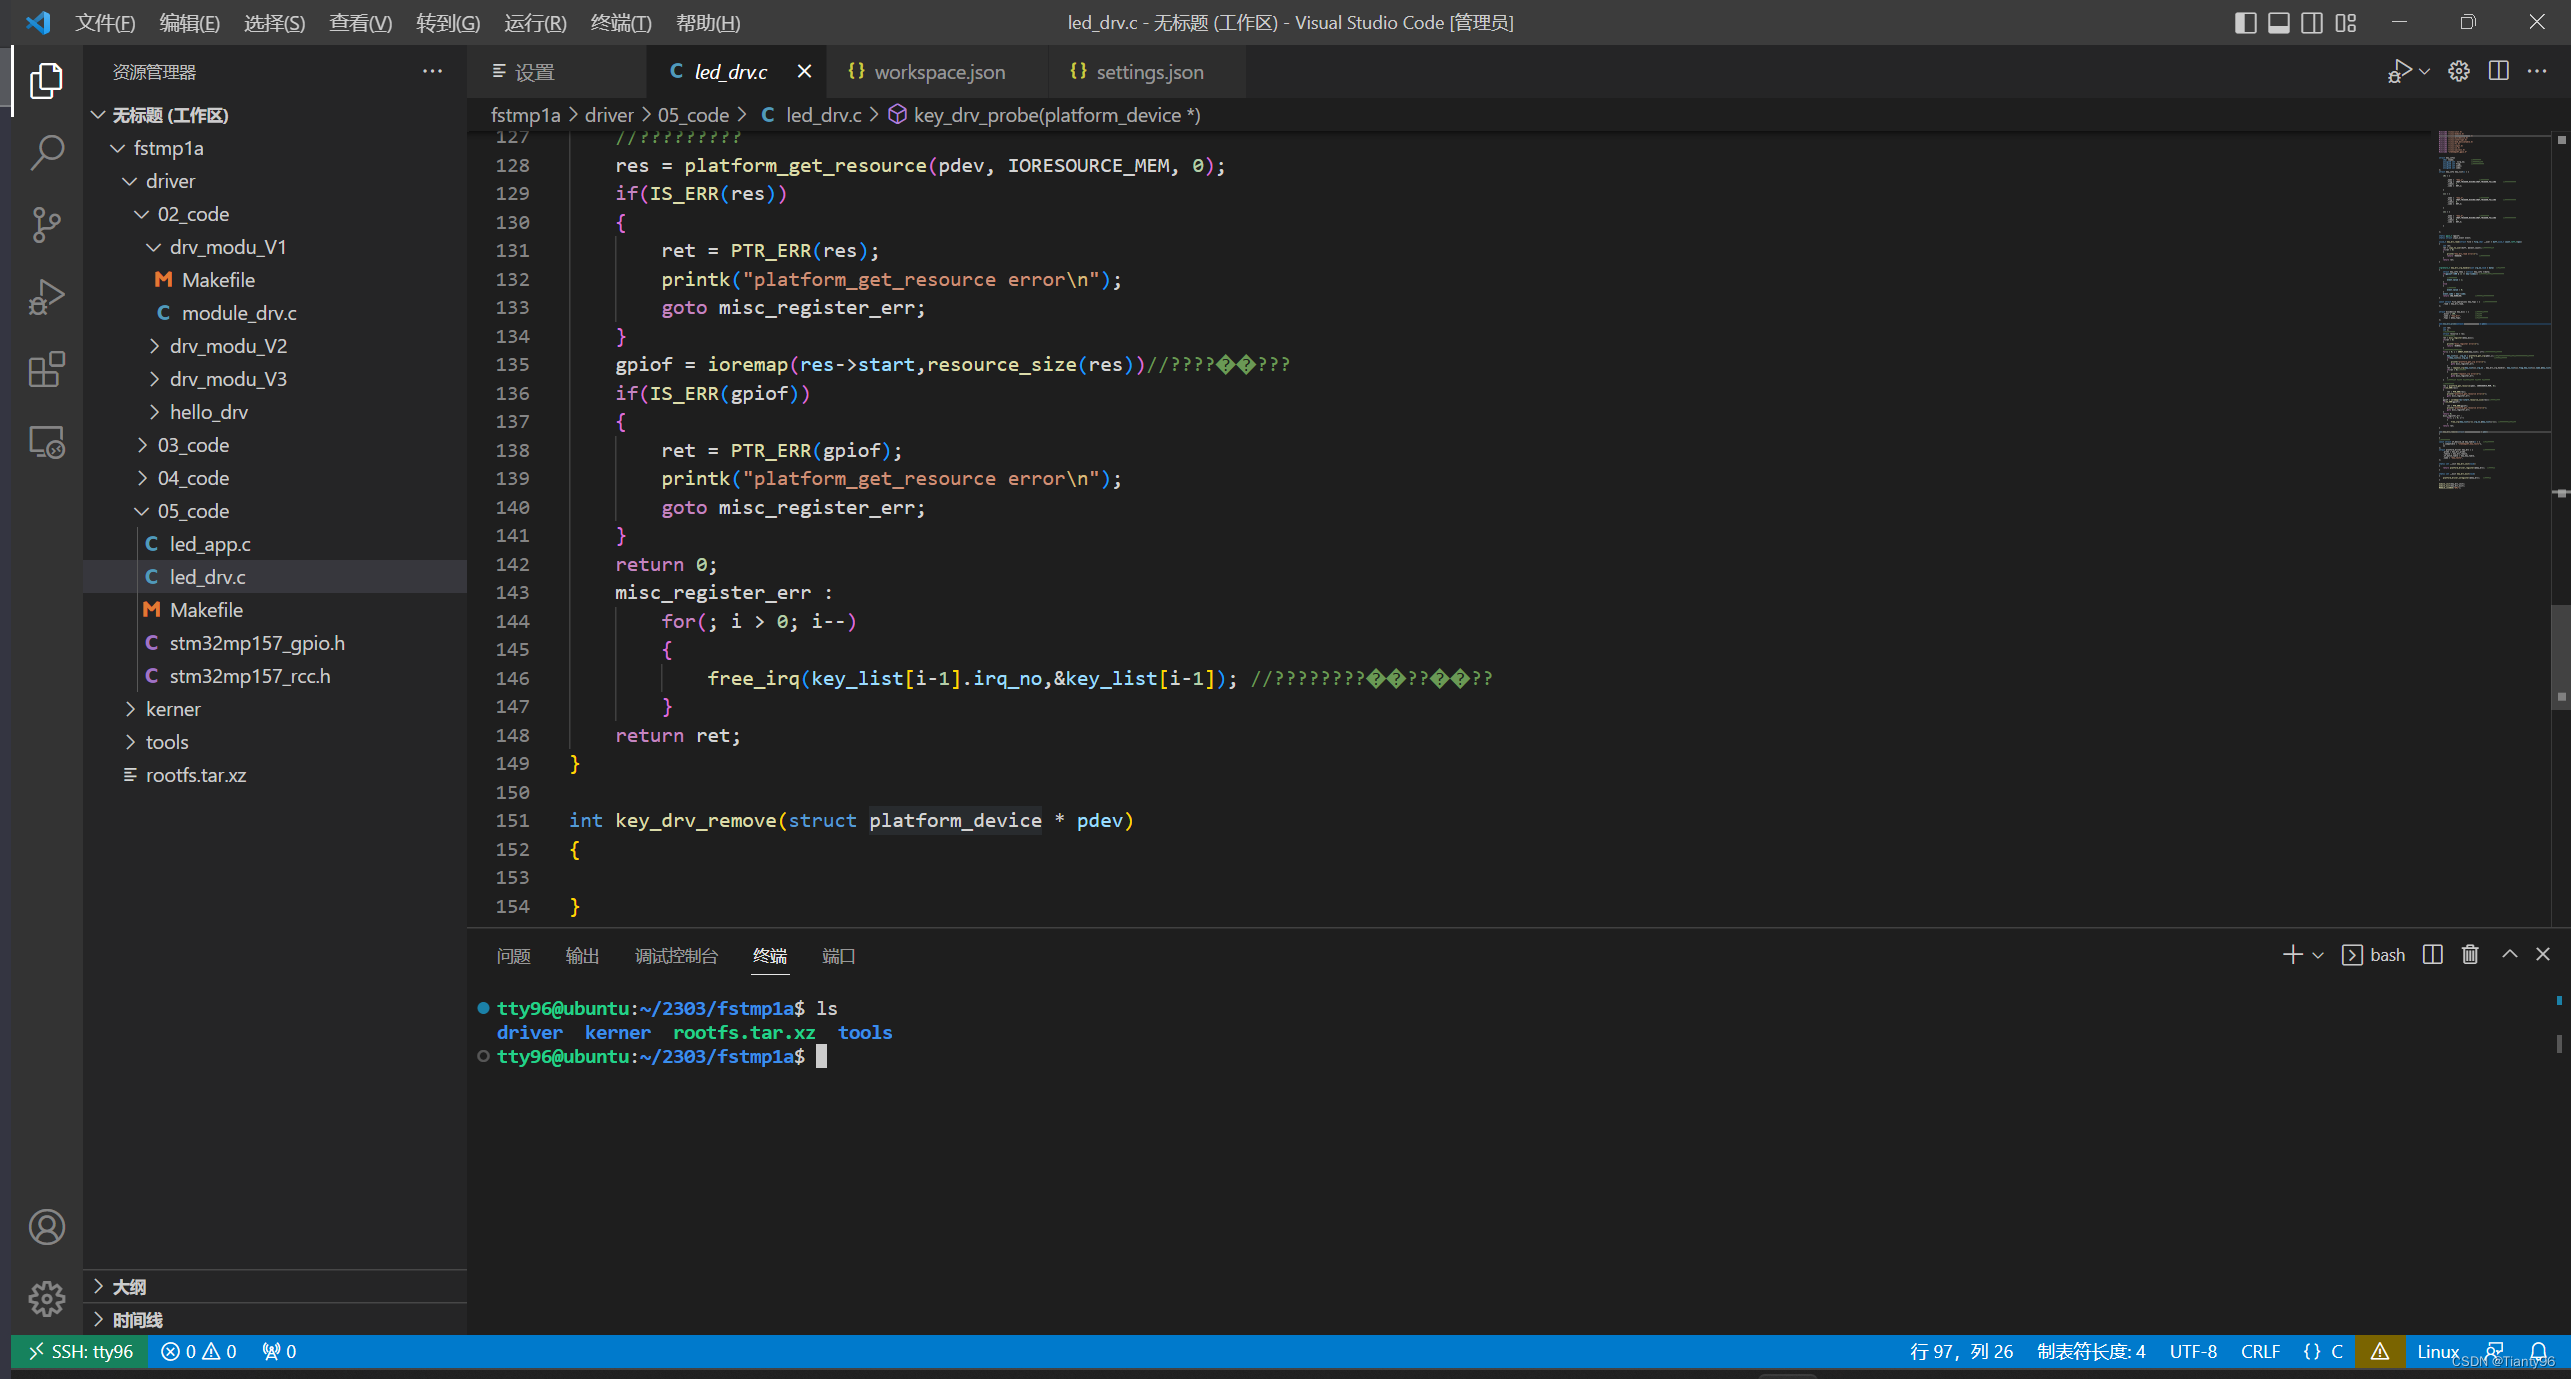Change CRLF end of line sequence

2260,1352
